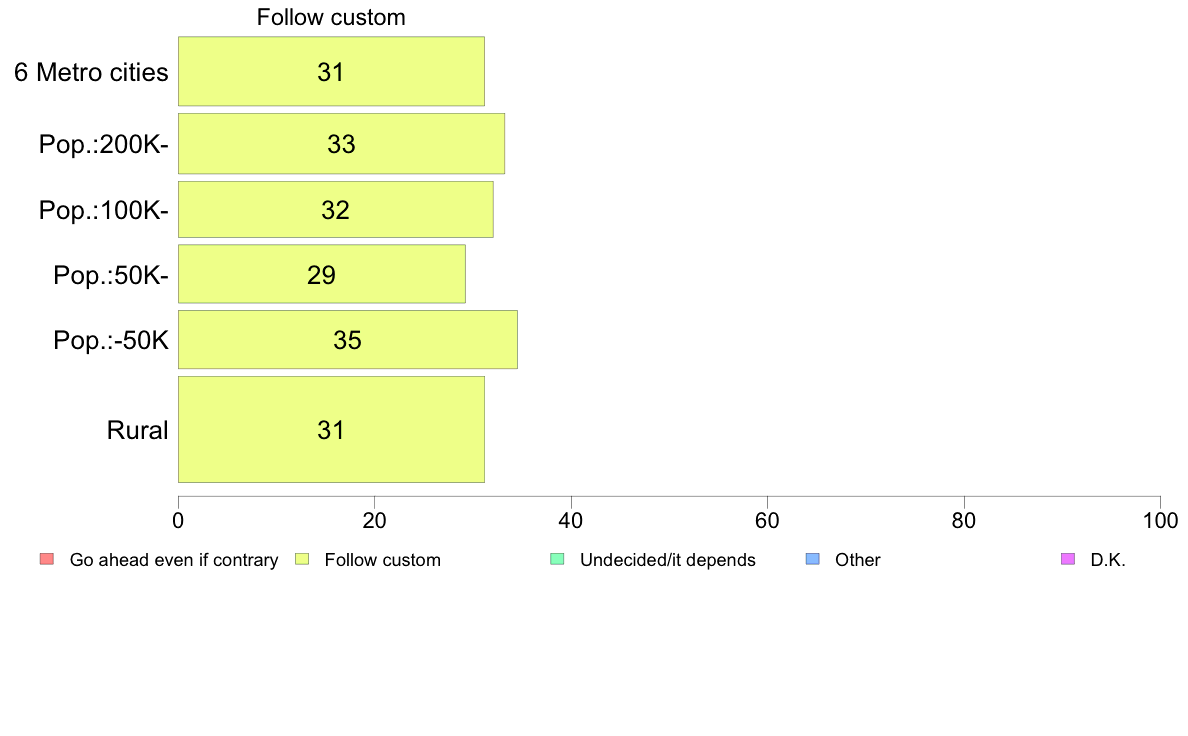Click the 'Go ahead even if contrary' legend label

coord(174,560)
